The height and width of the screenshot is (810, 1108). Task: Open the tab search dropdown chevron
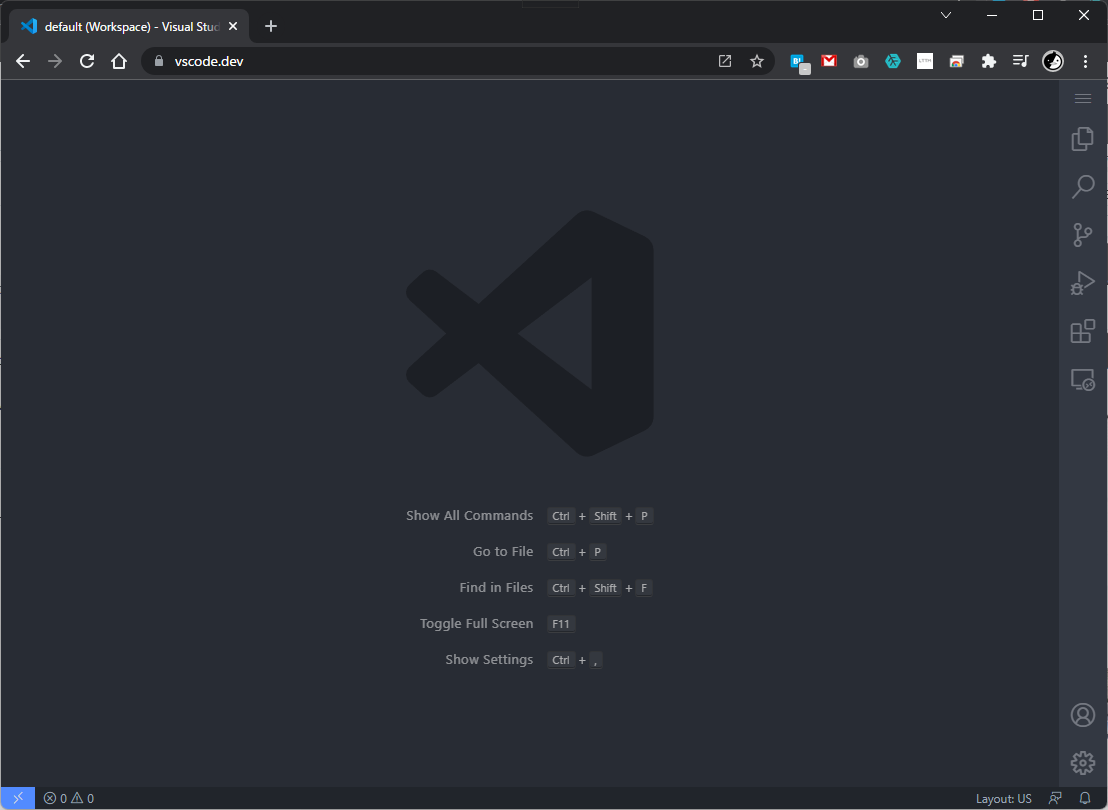(946, 15)
